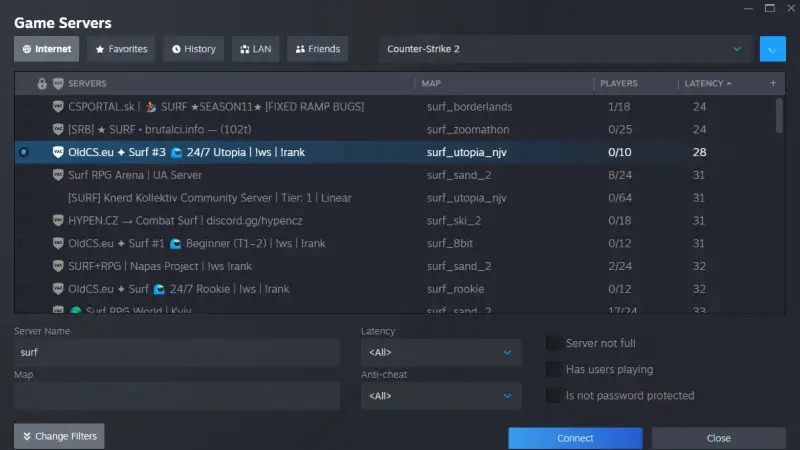Click the Close button
Screen dimensions: 800x450
click(718, 438)
